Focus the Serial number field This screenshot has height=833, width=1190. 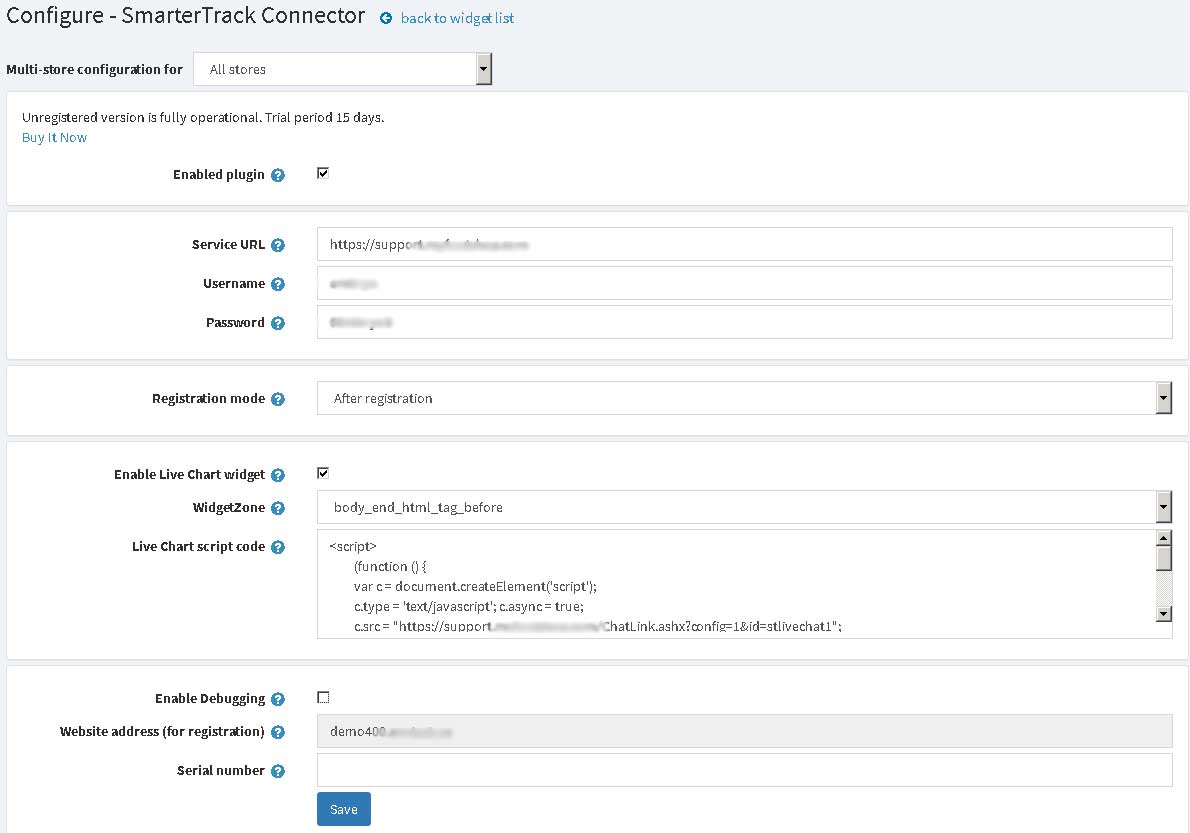(x=745, y=770)
